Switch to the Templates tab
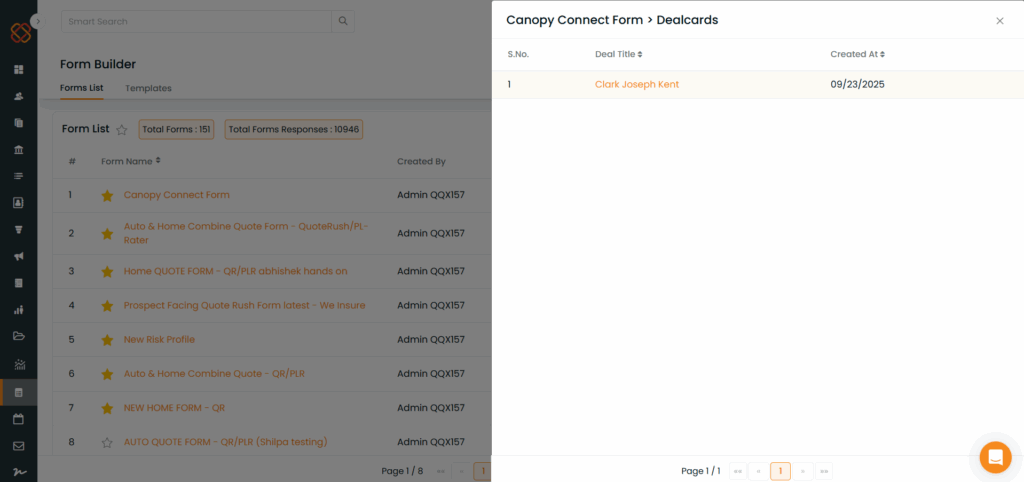This screenshot has width=1024, height=482. [x=148, y=88]
